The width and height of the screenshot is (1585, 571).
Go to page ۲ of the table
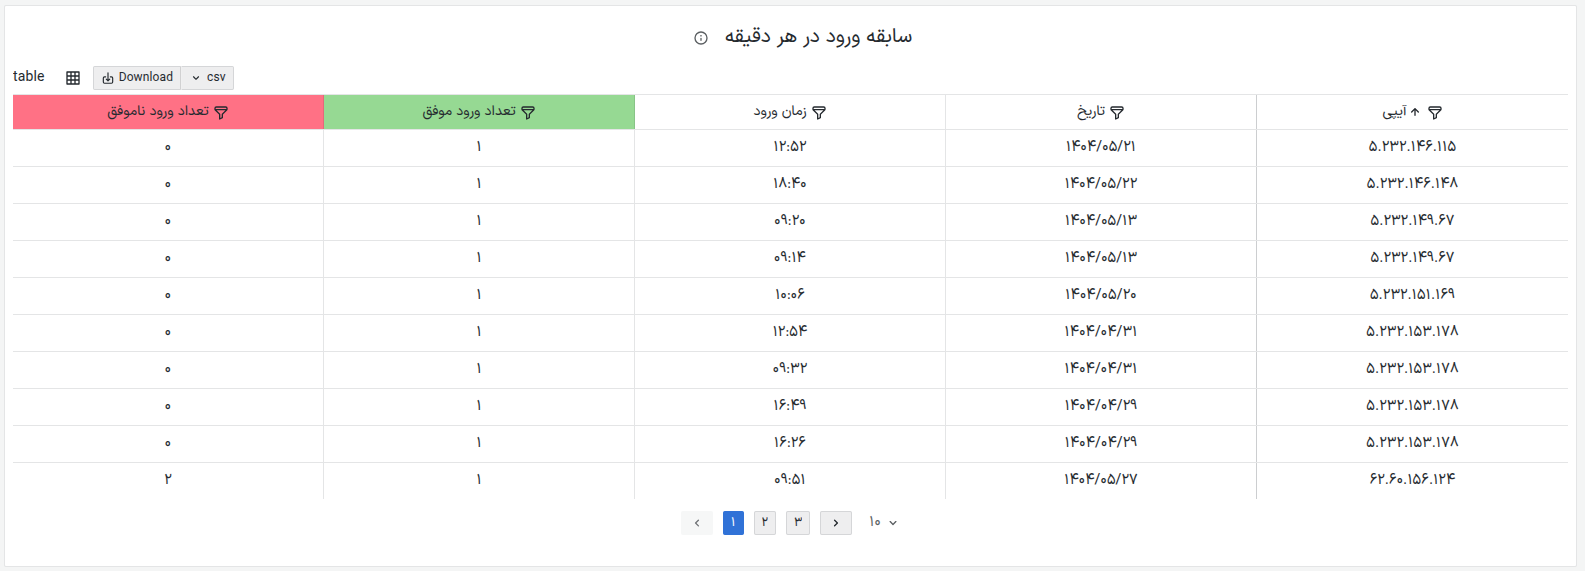(x=765, y=523)
